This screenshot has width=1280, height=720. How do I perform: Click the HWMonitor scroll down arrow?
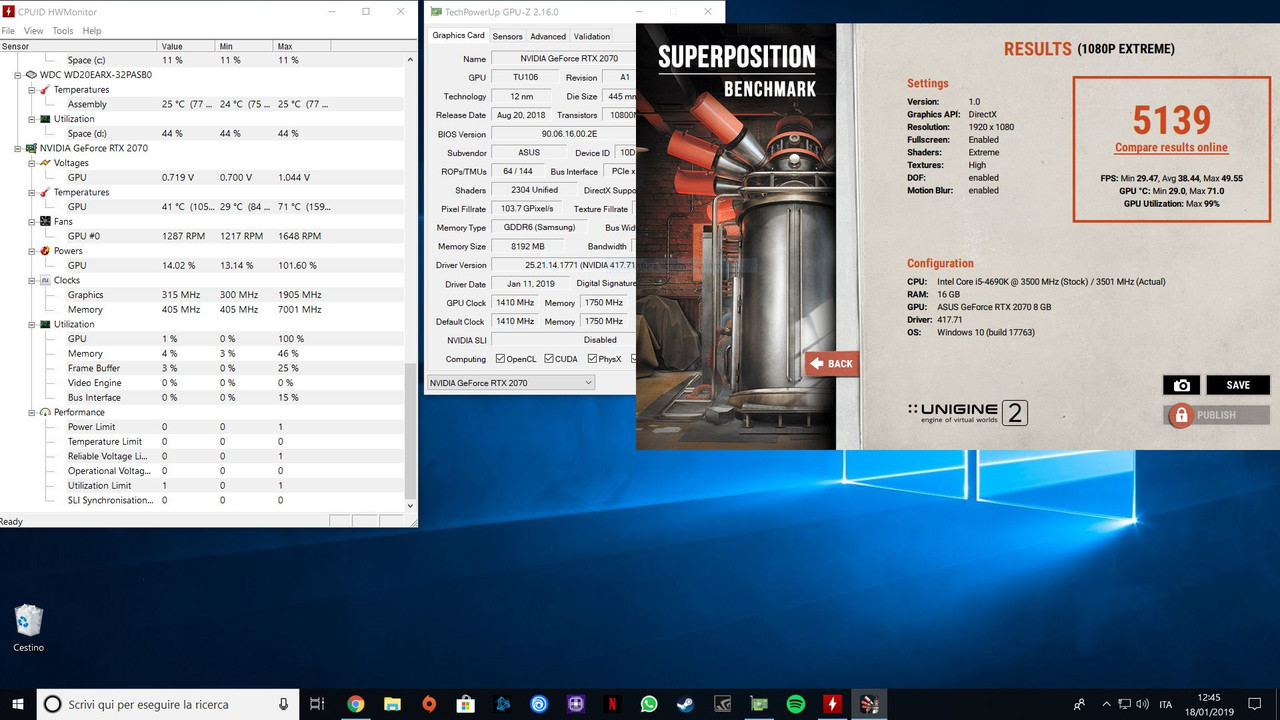coord(410,507)
